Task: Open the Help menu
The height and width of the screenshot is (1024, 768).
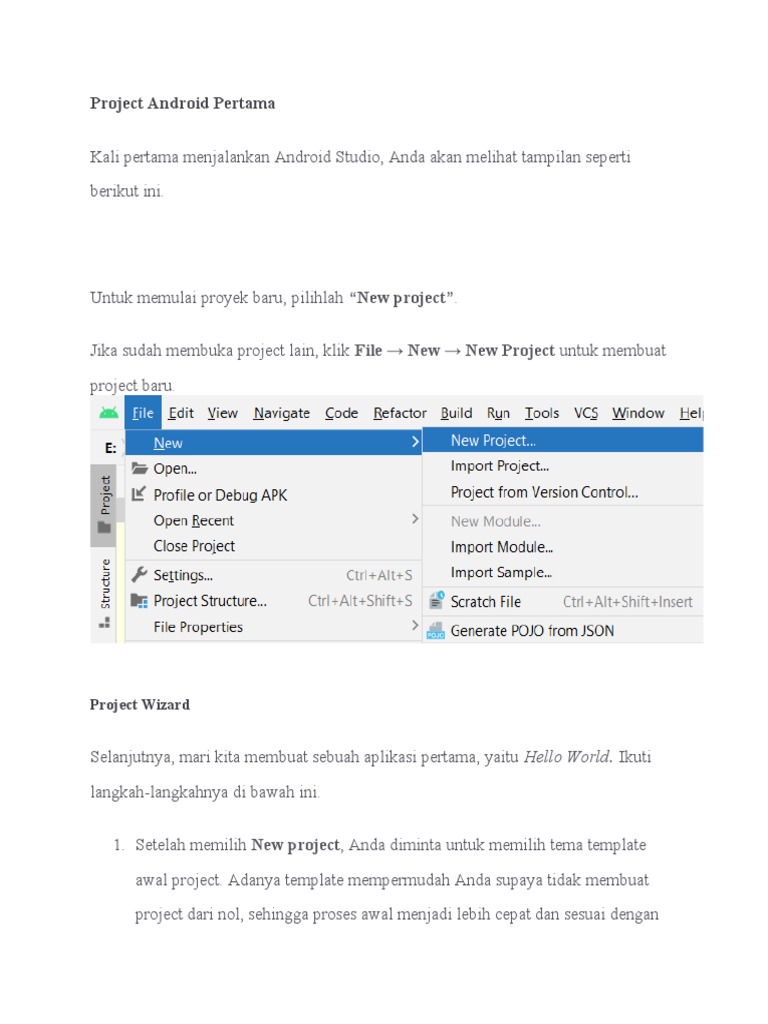Action: (691, 413)
